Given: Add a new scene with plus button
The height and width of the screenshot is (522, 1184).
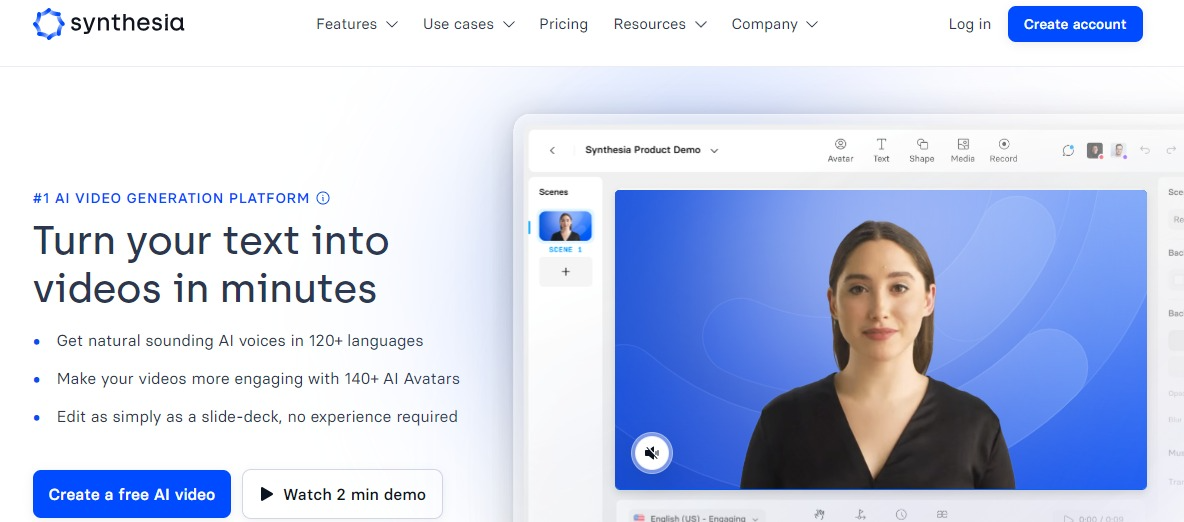Looking at the screenshot, I should (566, 272).
